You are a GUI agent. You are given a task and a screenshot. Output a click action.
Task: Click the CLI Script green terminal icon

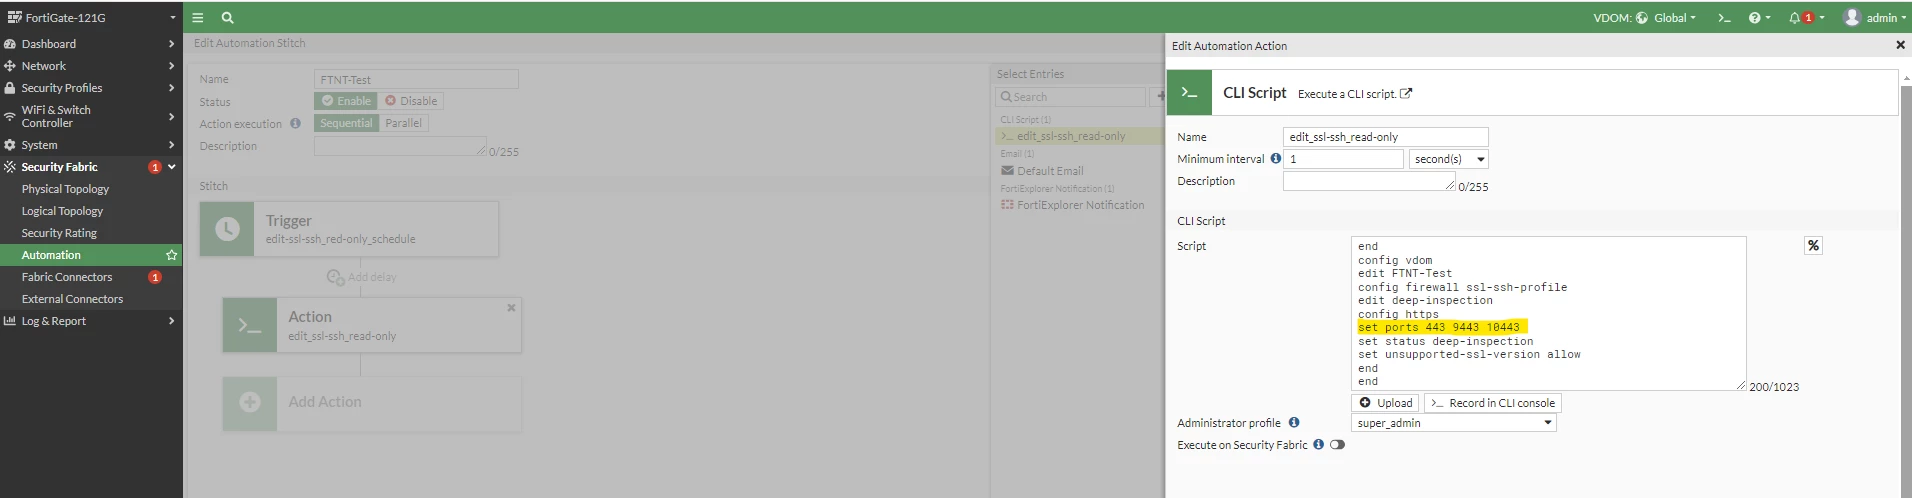coord(1189,92)
